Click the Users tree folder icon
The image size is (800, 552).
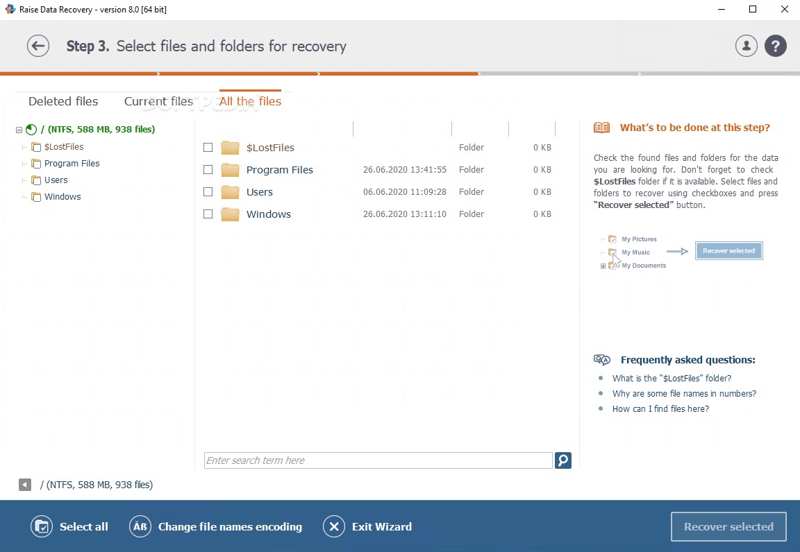coord(36,180)
